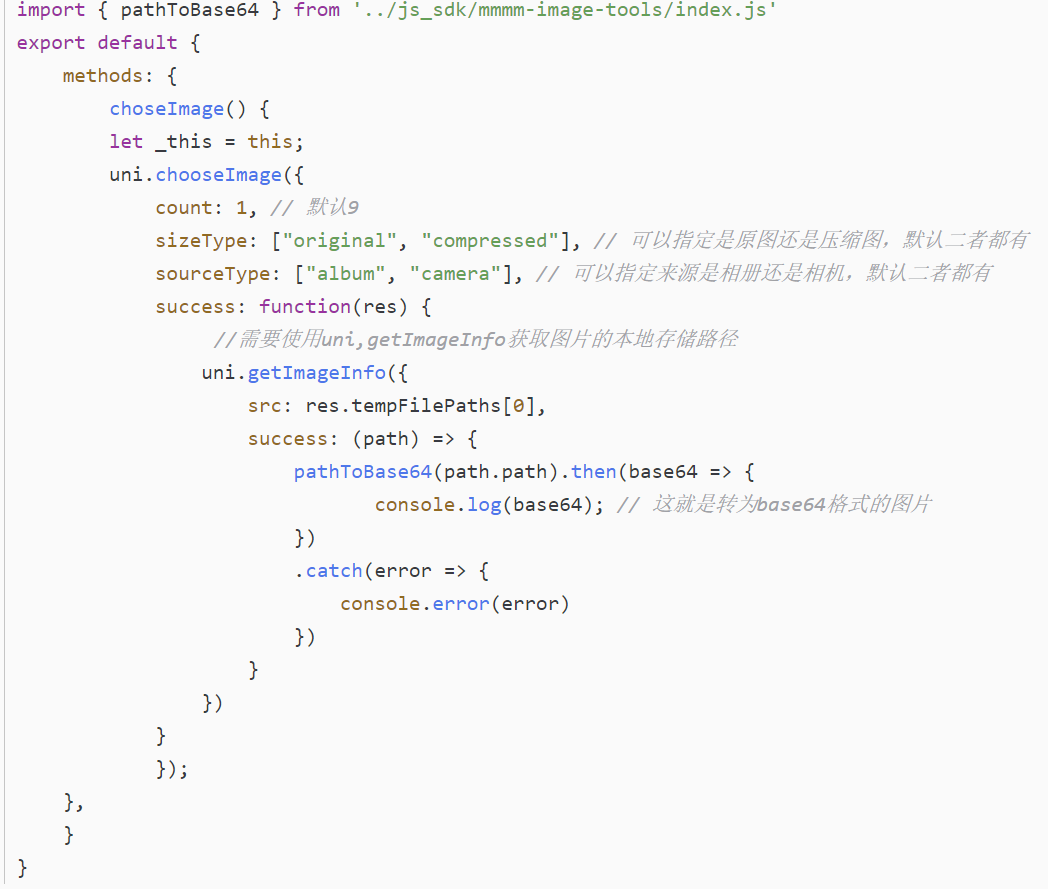This screenshot has height=889, width=1048.
Task: Click the methods property name
Action: 102,76
